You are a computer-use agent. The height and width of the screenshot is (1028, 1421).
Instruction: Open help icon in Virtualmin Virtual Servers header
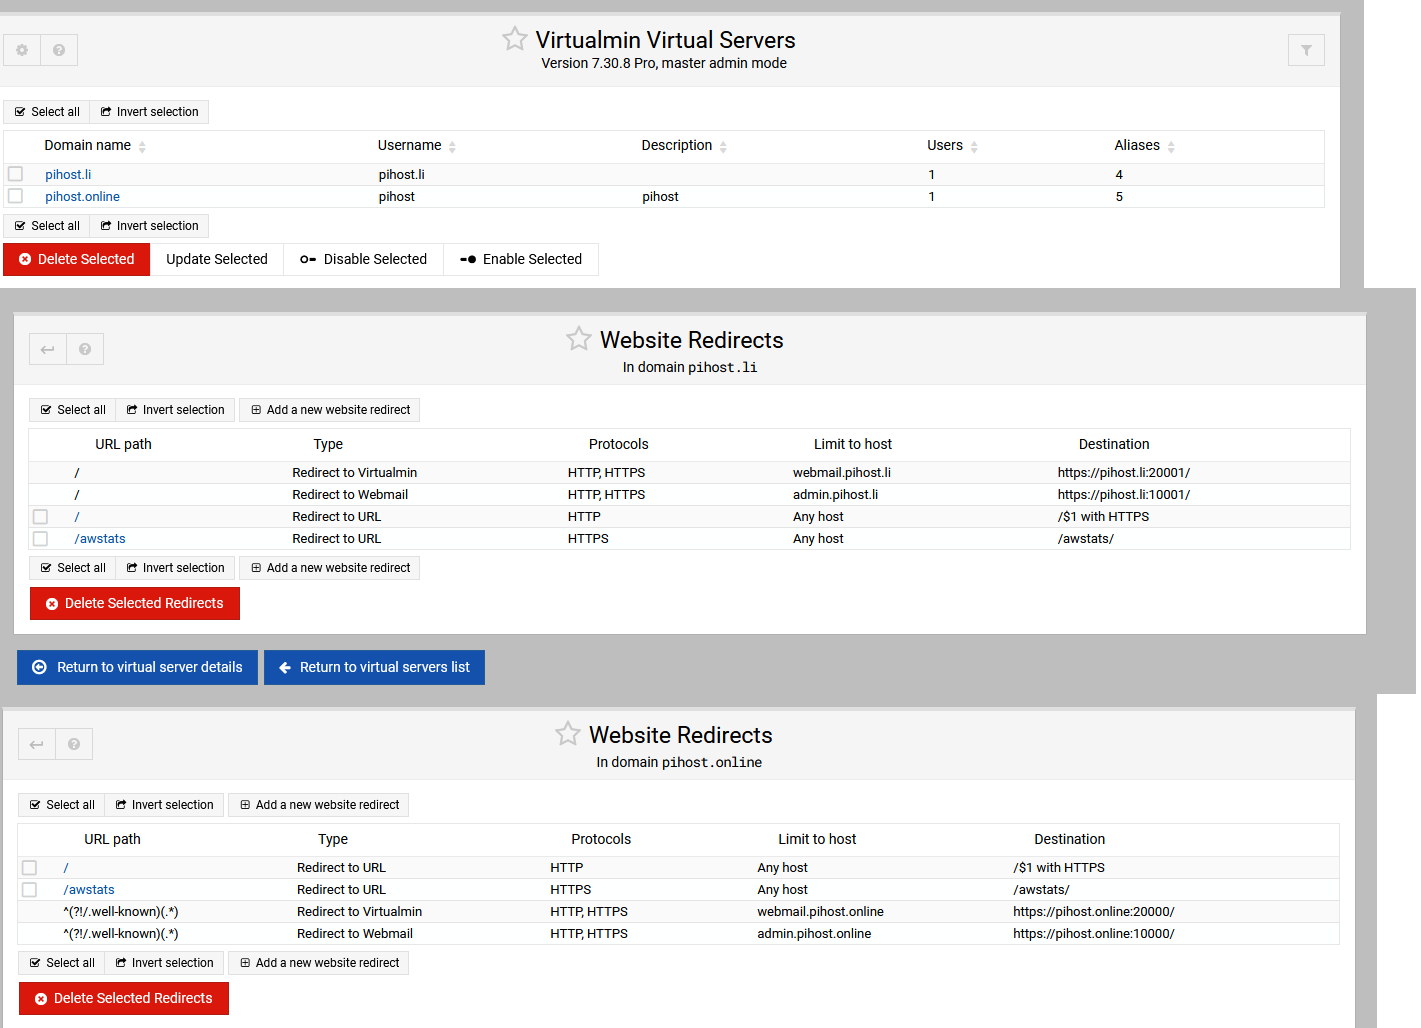tap(59, 50)
